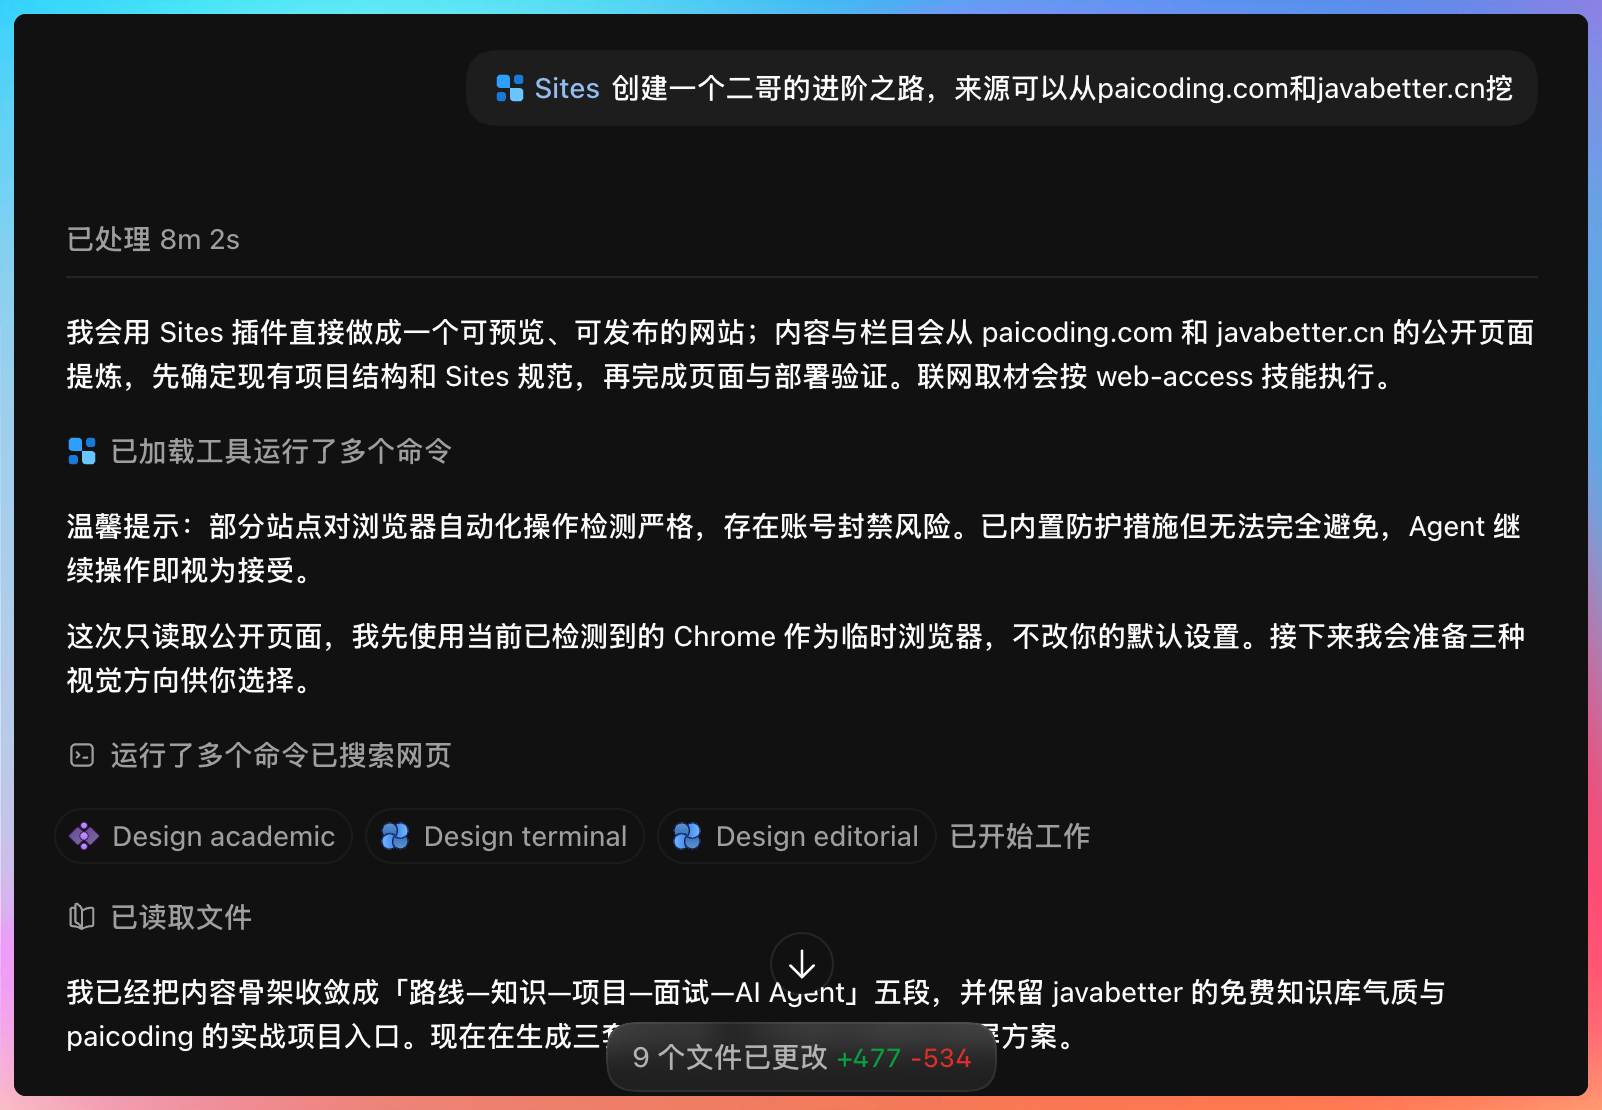This screenshot has height=1110, width=1602.
Task: Expand the 已读取文件 step
Action: (x=181, y=917)
